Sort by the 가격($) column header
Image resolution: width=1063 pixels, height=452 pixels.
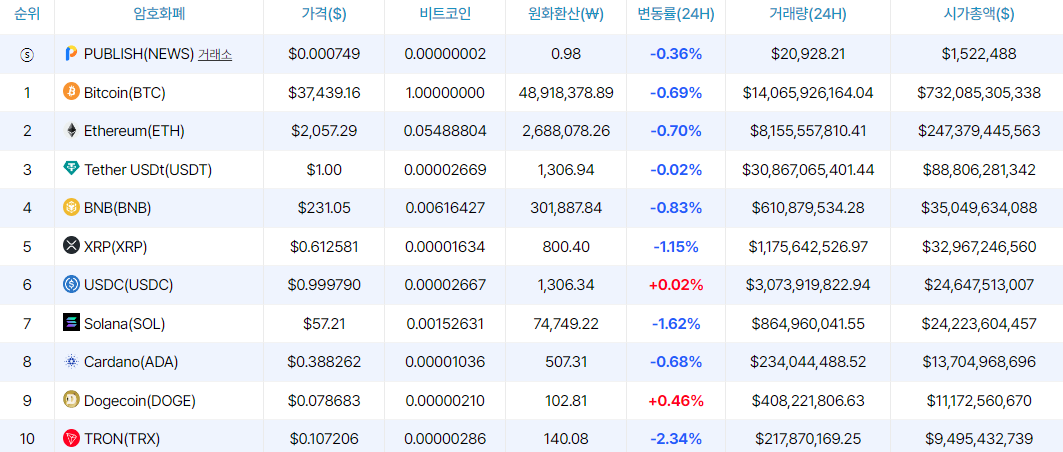click(x=324, y=14)
